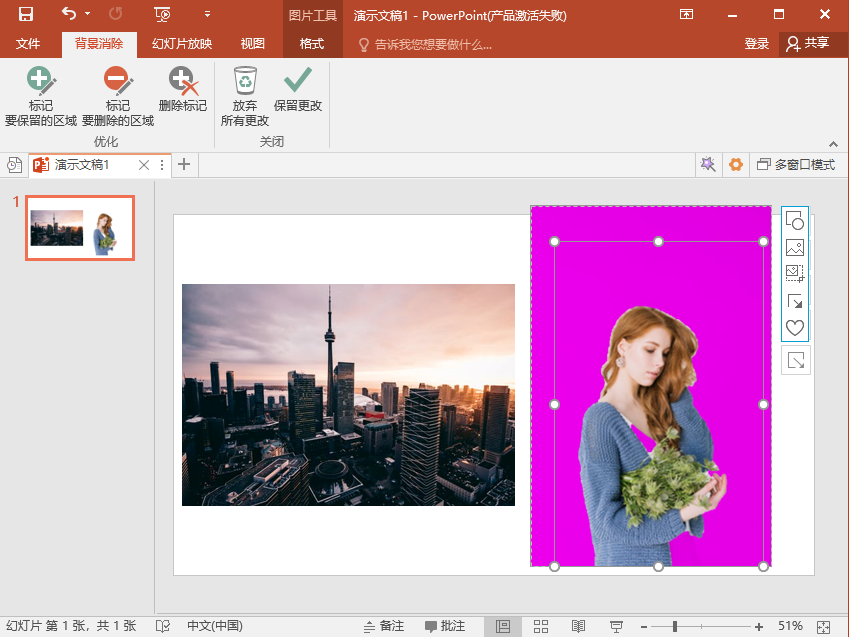Click 中文(中国) language in status bar
849x637 pixels.
tap(215, 626)
